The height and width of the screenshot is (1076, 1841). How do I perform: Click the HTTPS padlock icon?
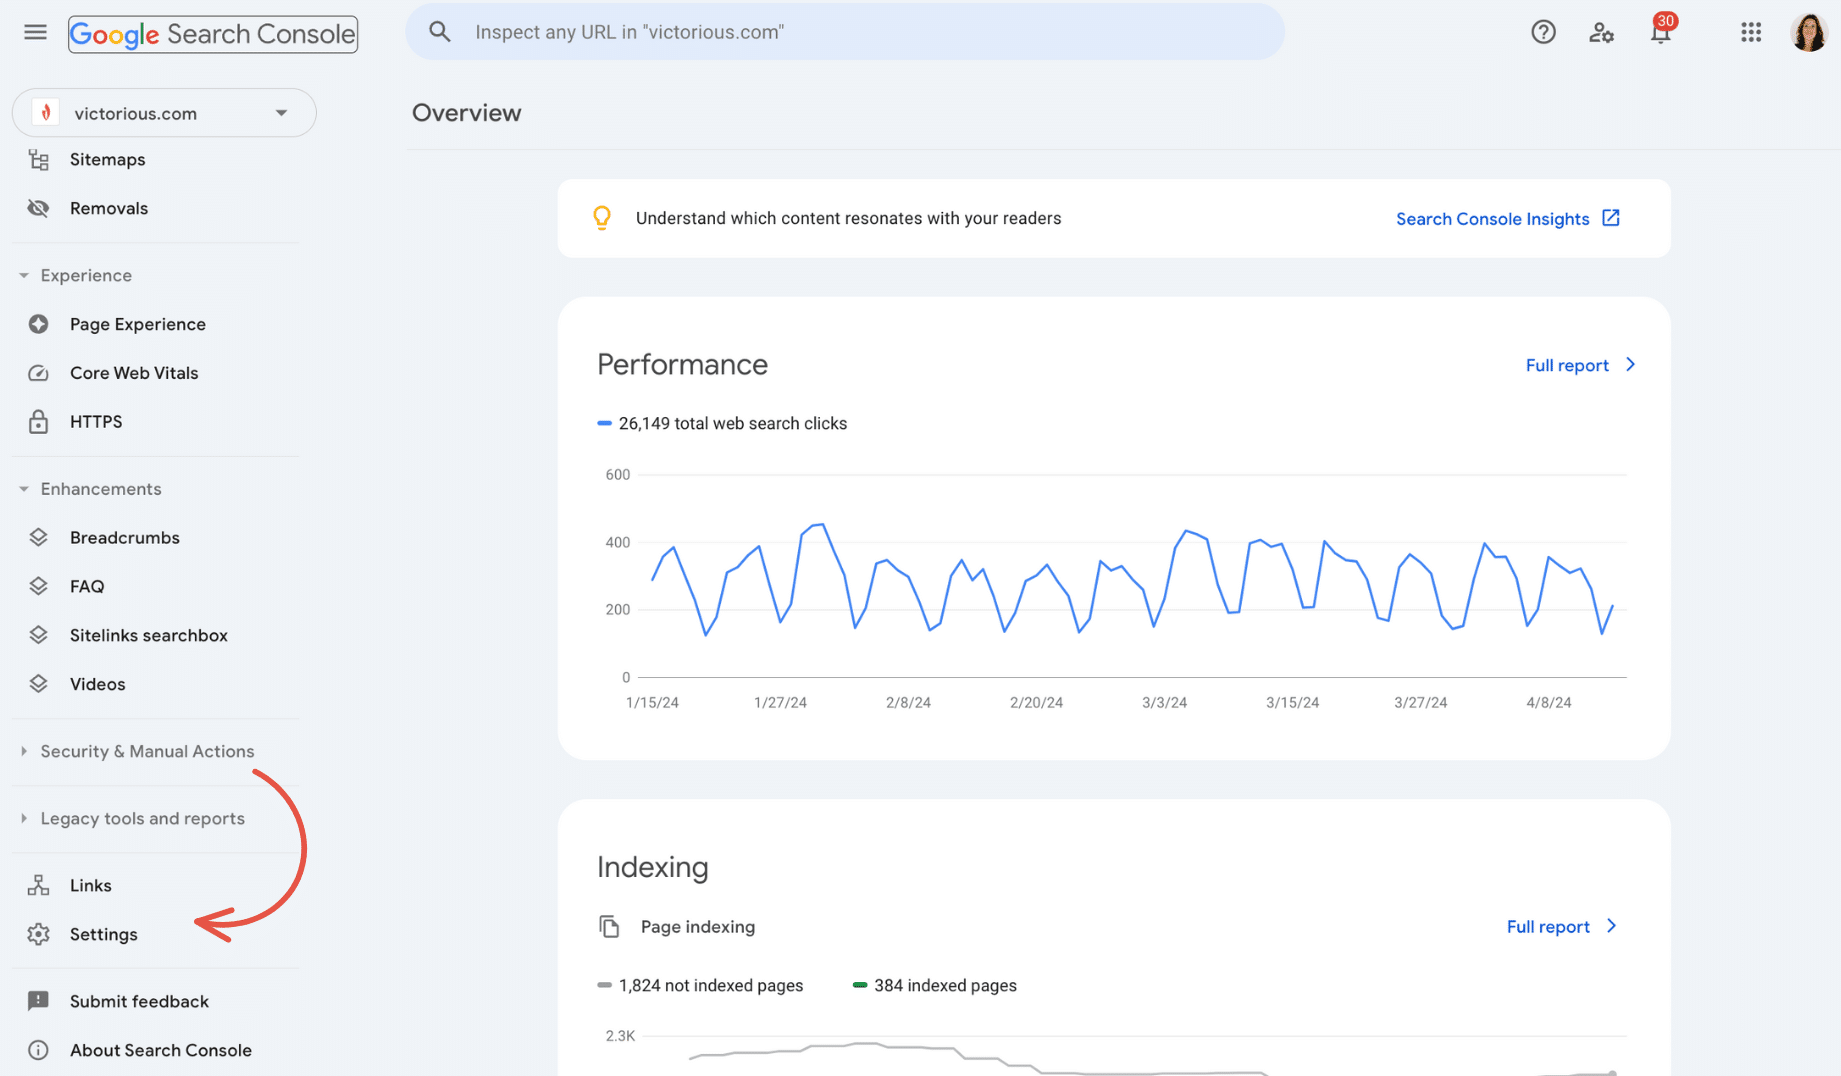[39, 421]
